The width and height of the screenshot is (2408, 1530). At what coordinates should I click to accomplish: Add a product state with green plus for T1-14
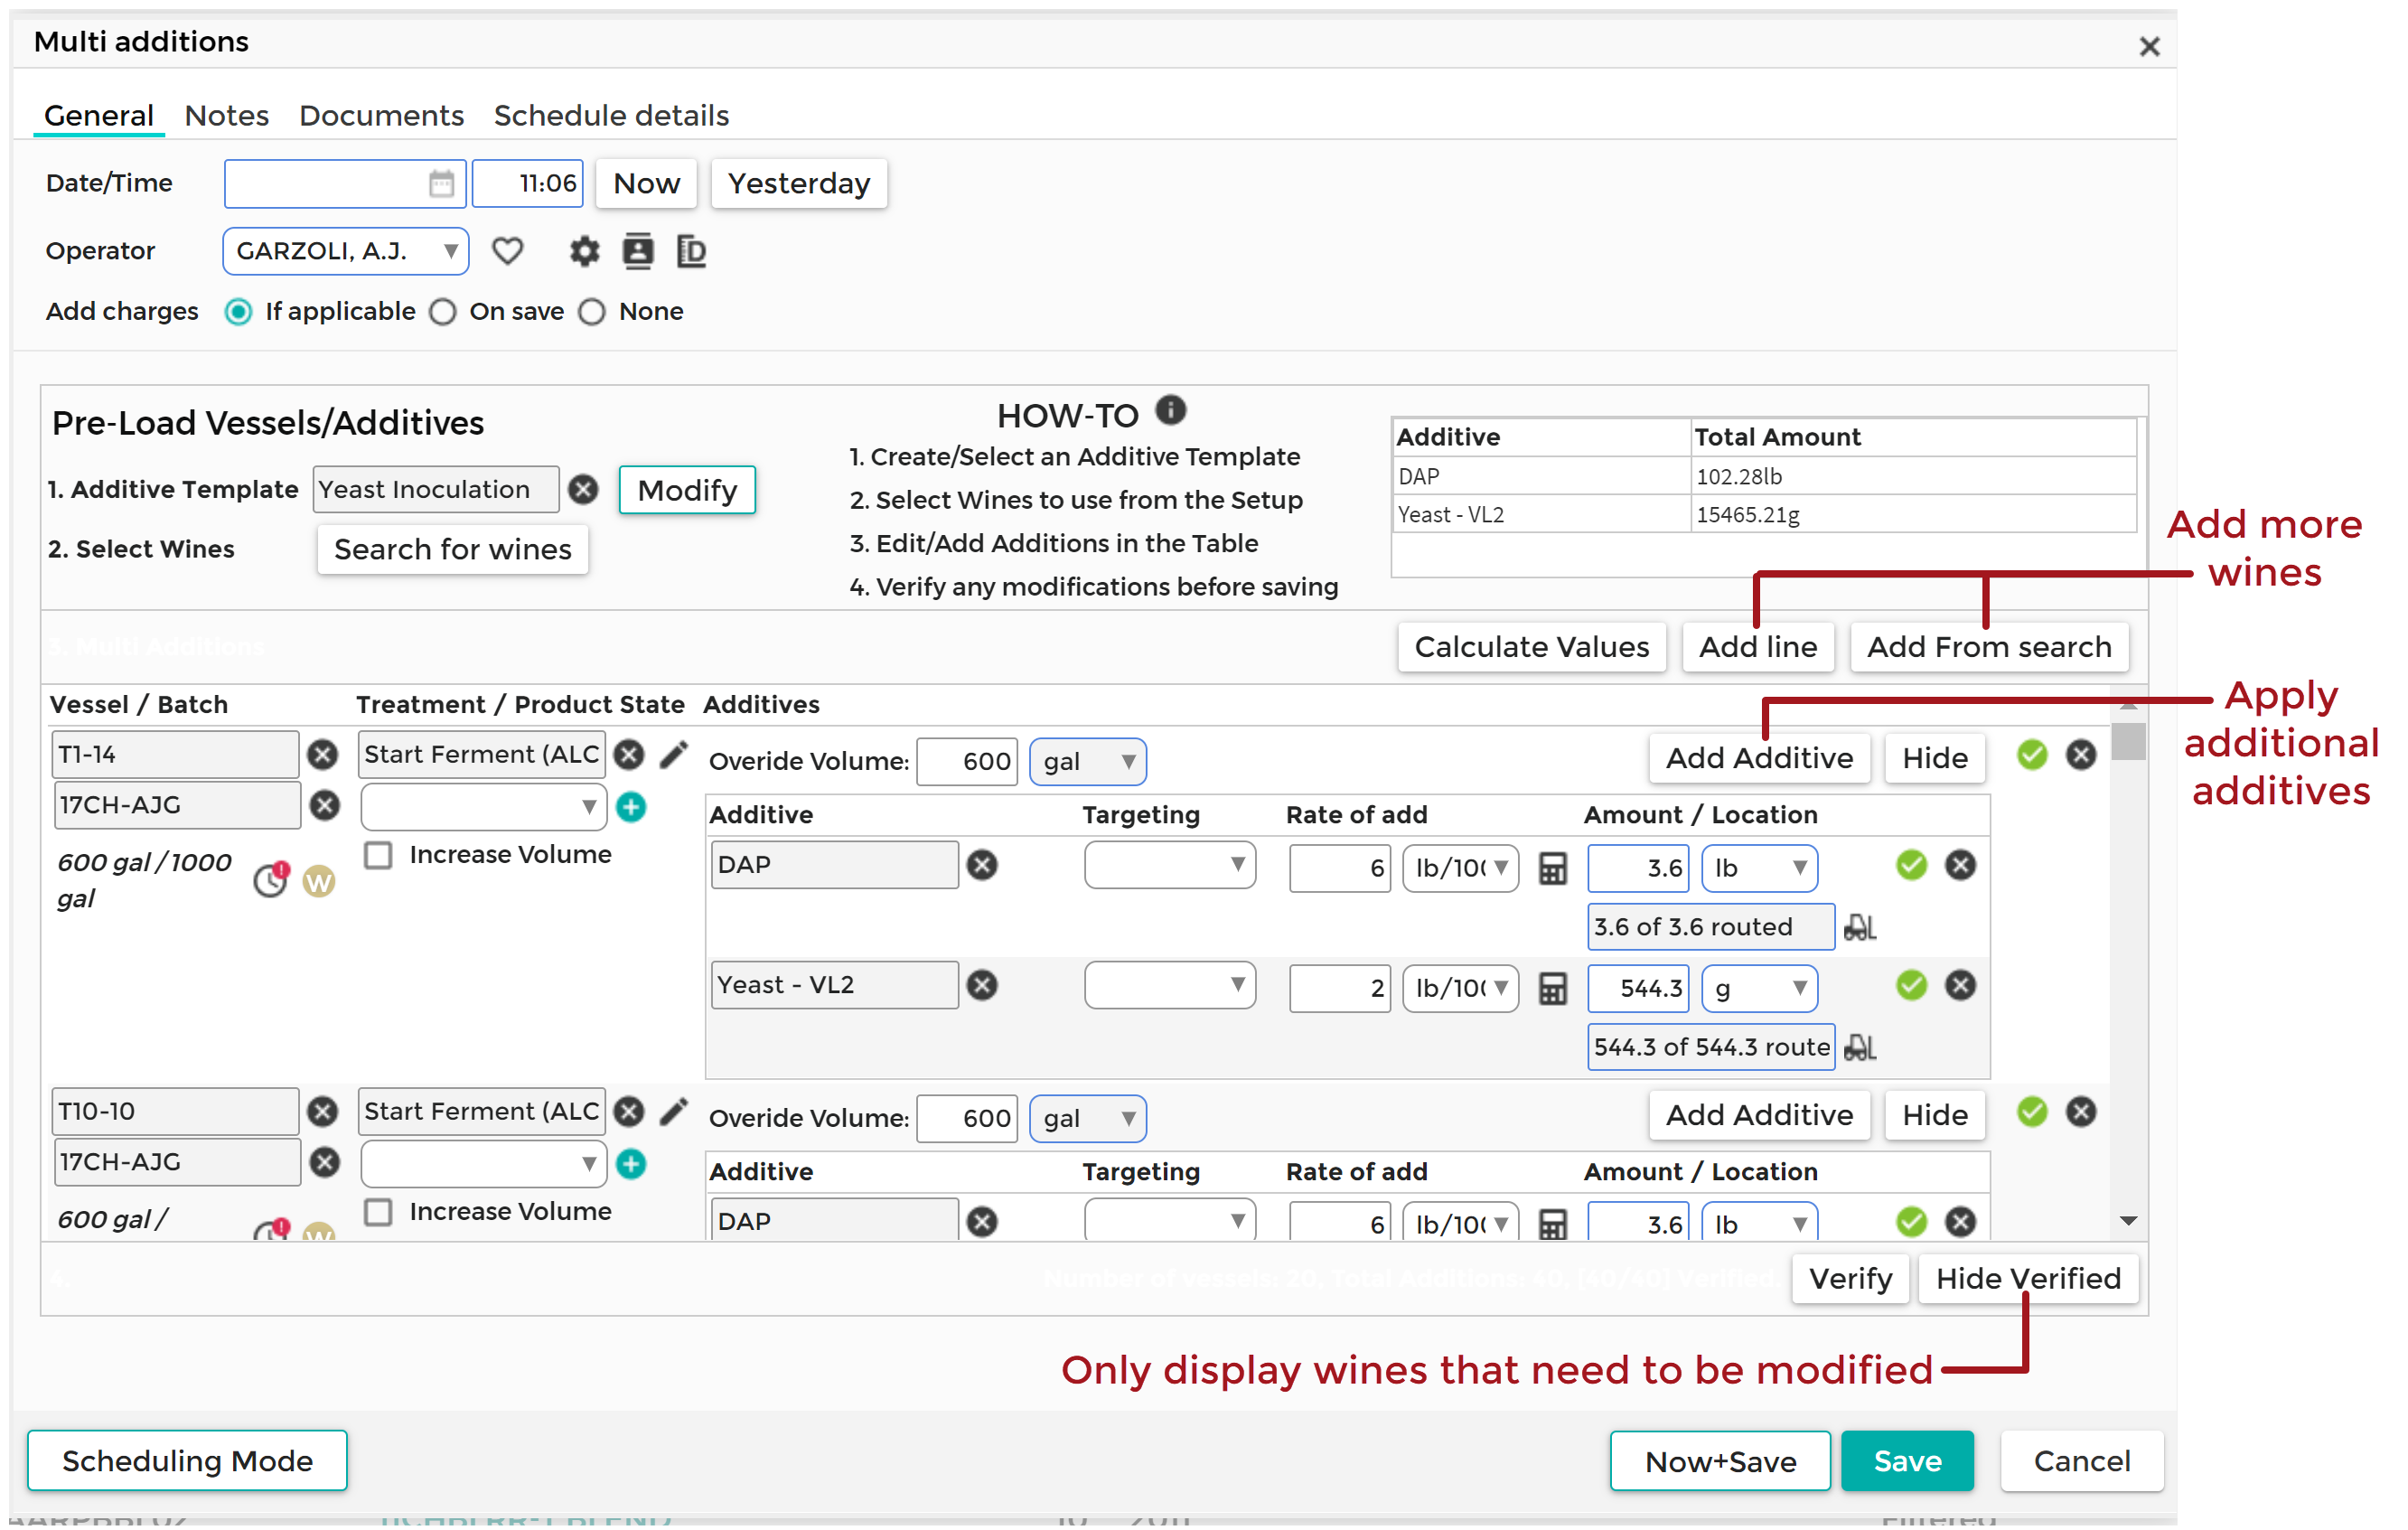631,808
